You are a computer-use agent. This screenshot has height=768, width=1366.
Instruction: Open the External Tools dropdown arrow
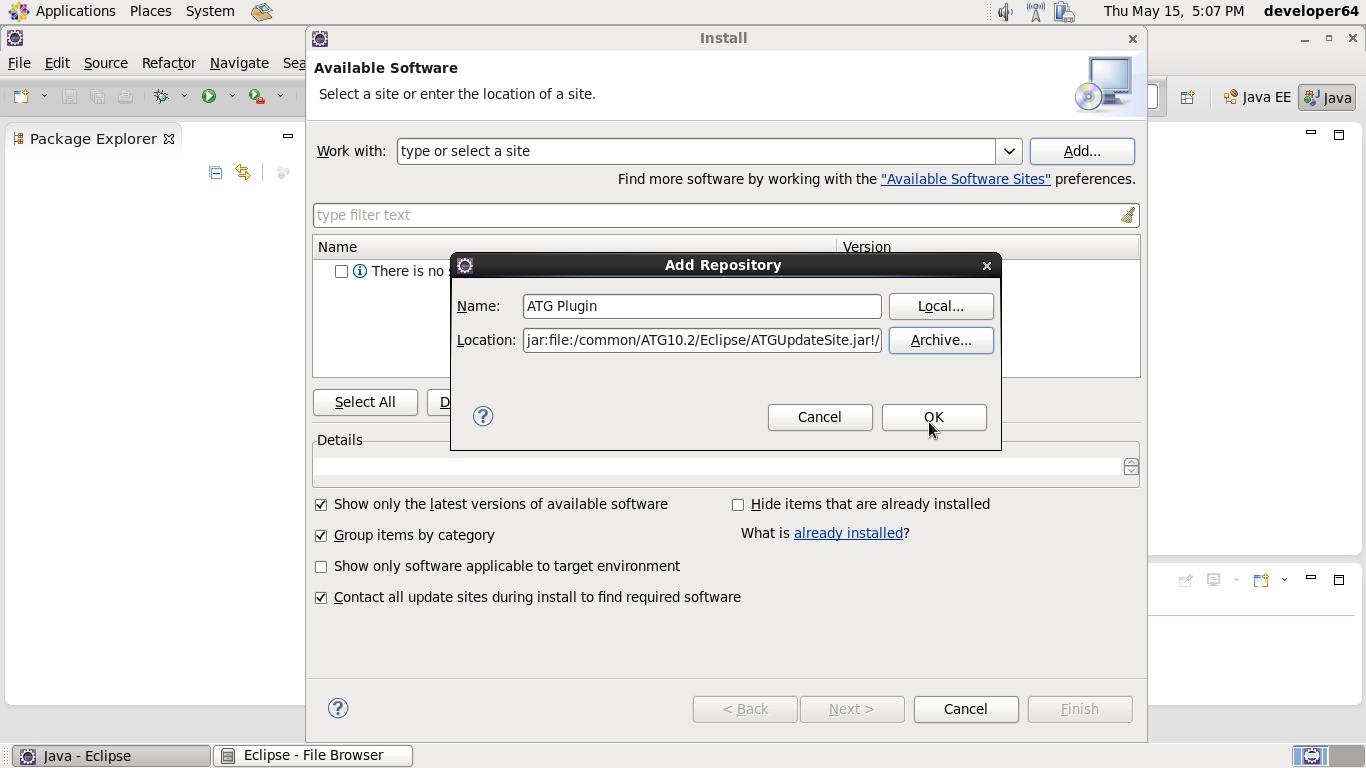[x=280, y=96]
